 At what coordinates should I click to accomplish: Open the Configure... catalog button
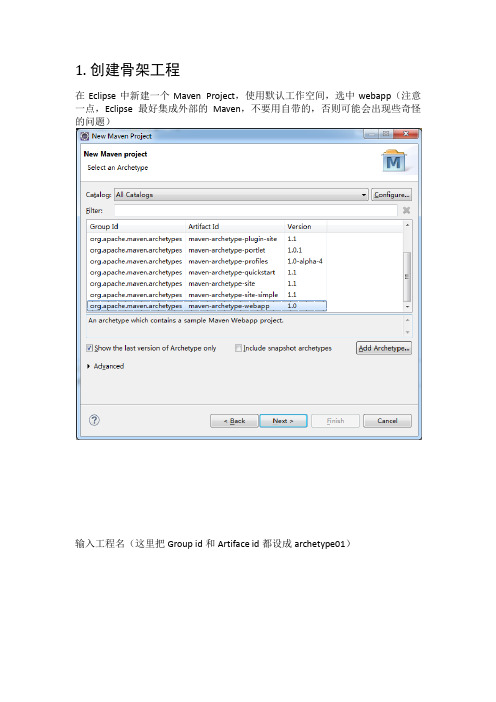coord(391,195)
